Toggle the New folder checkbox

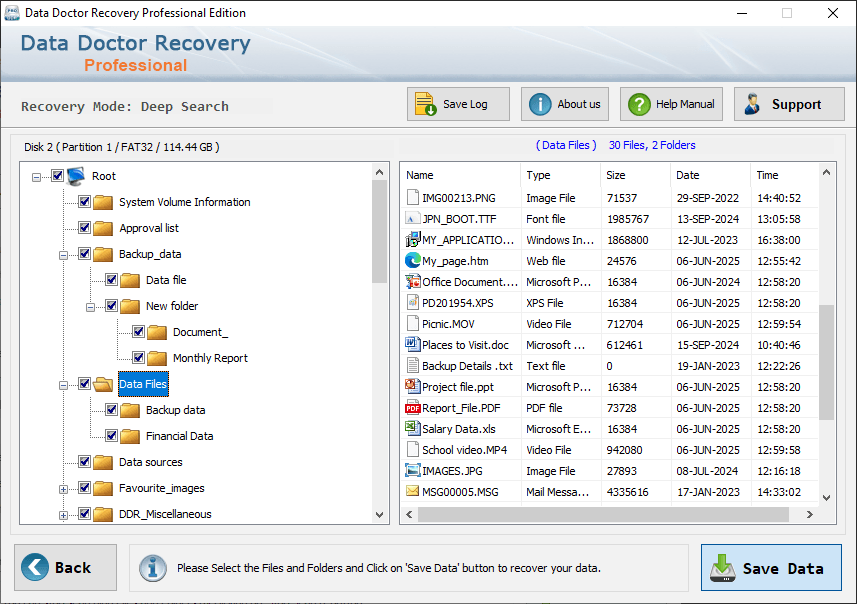click(111, 306)
